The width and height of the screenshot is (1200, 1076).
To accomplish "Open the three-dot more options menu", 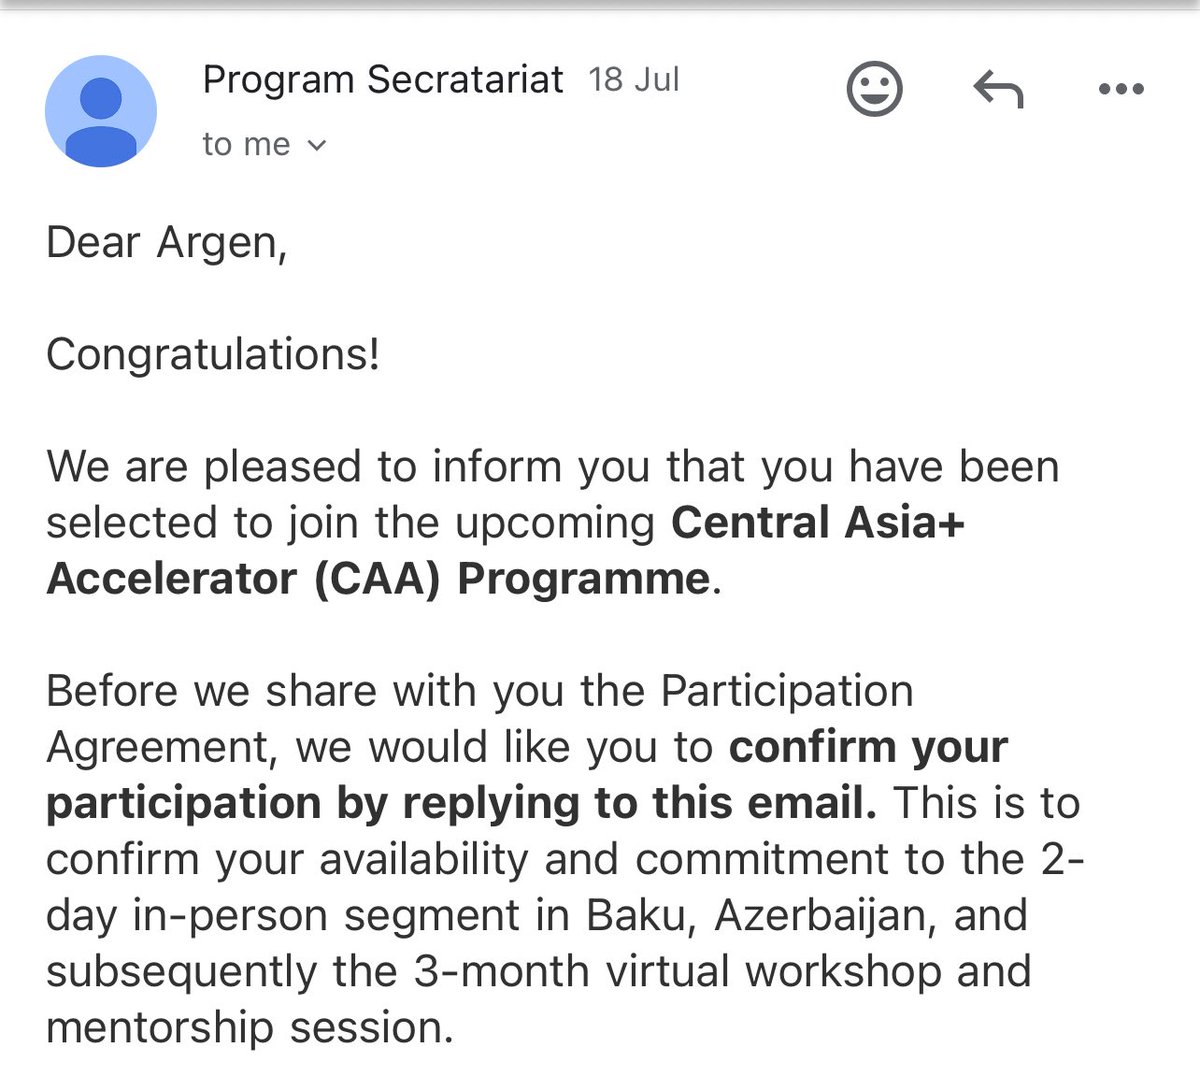I will tap(1120, 89).
